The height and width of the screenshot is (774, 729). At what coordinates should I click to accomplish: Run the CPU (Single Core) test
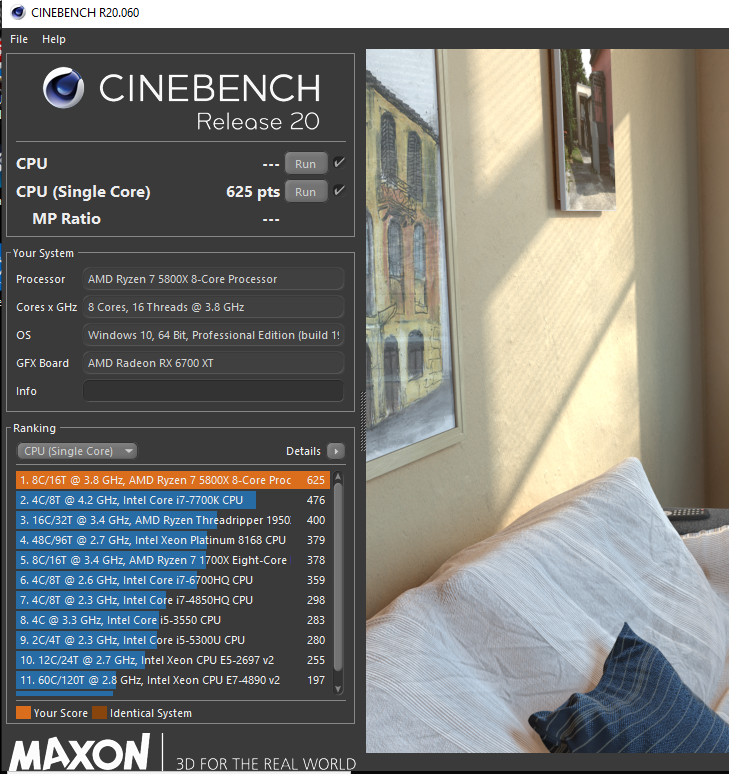pos(306,192)
